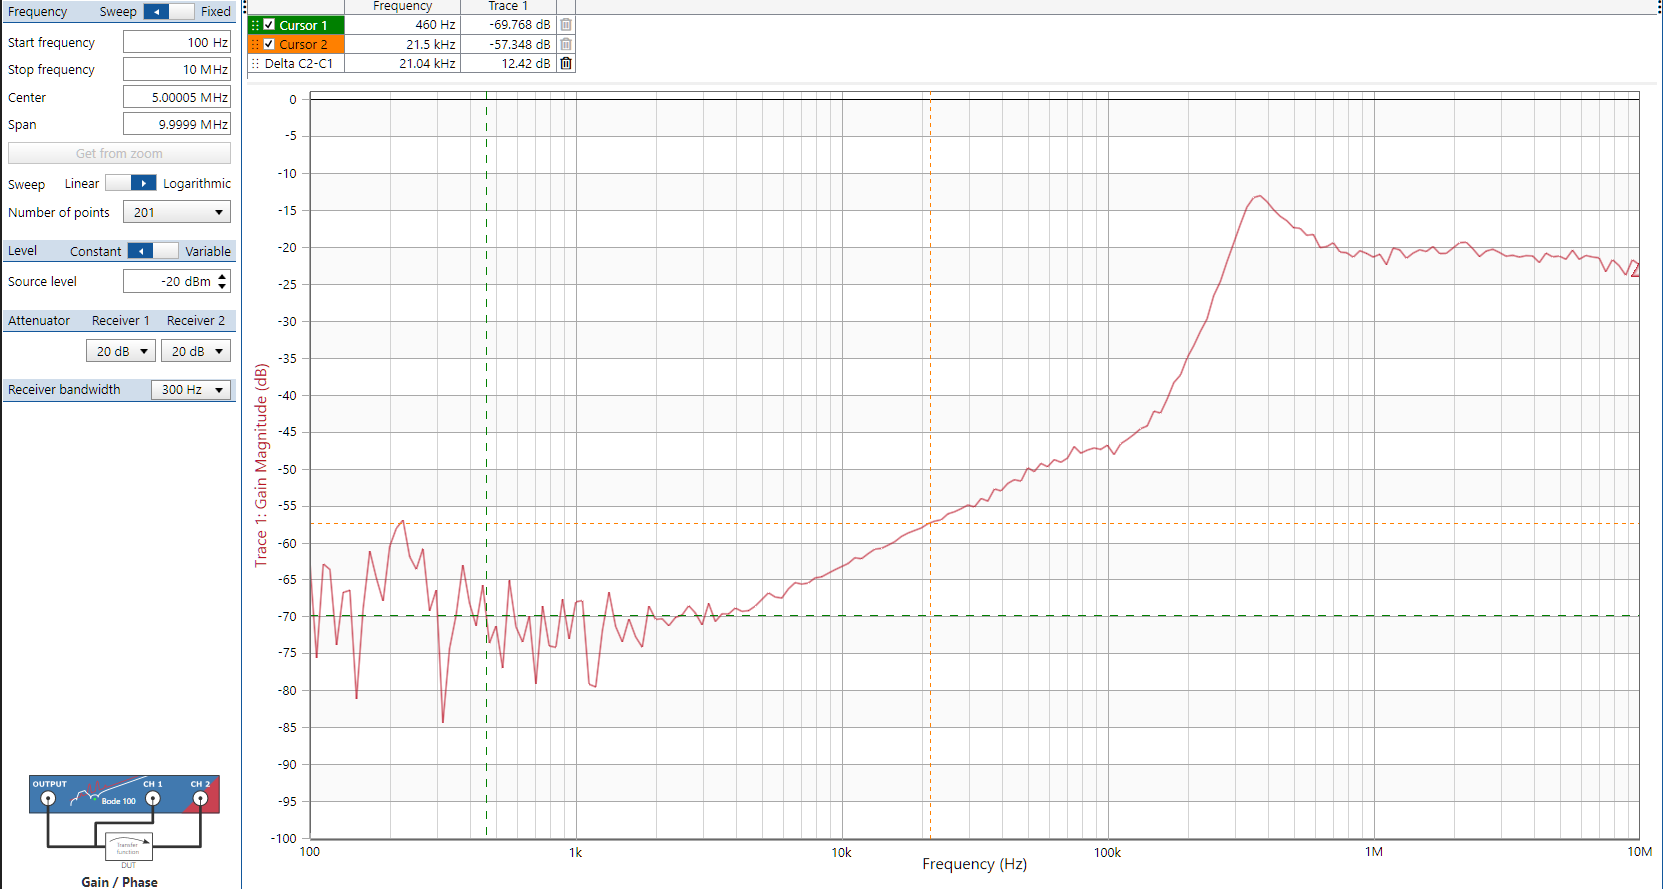Increase Source level with the up arrow
This screenshot has width=1665, height=889.
[223, 276]
